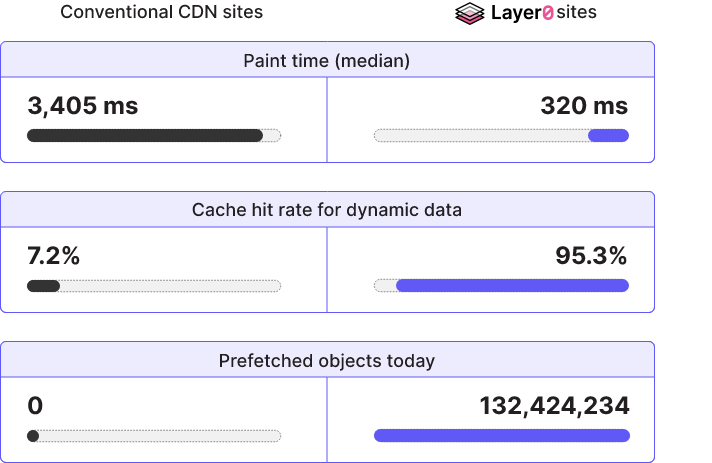Select the 0 prefetched objects value

click(35, 406)
